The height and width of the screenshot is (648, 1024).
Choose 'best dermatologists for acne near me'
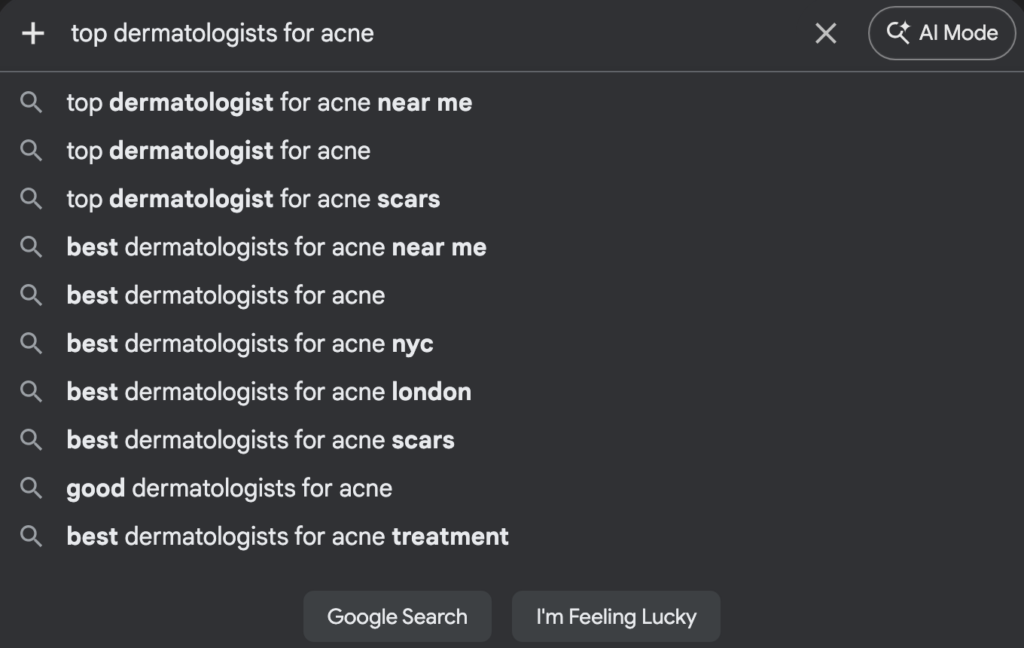[276, 247]
